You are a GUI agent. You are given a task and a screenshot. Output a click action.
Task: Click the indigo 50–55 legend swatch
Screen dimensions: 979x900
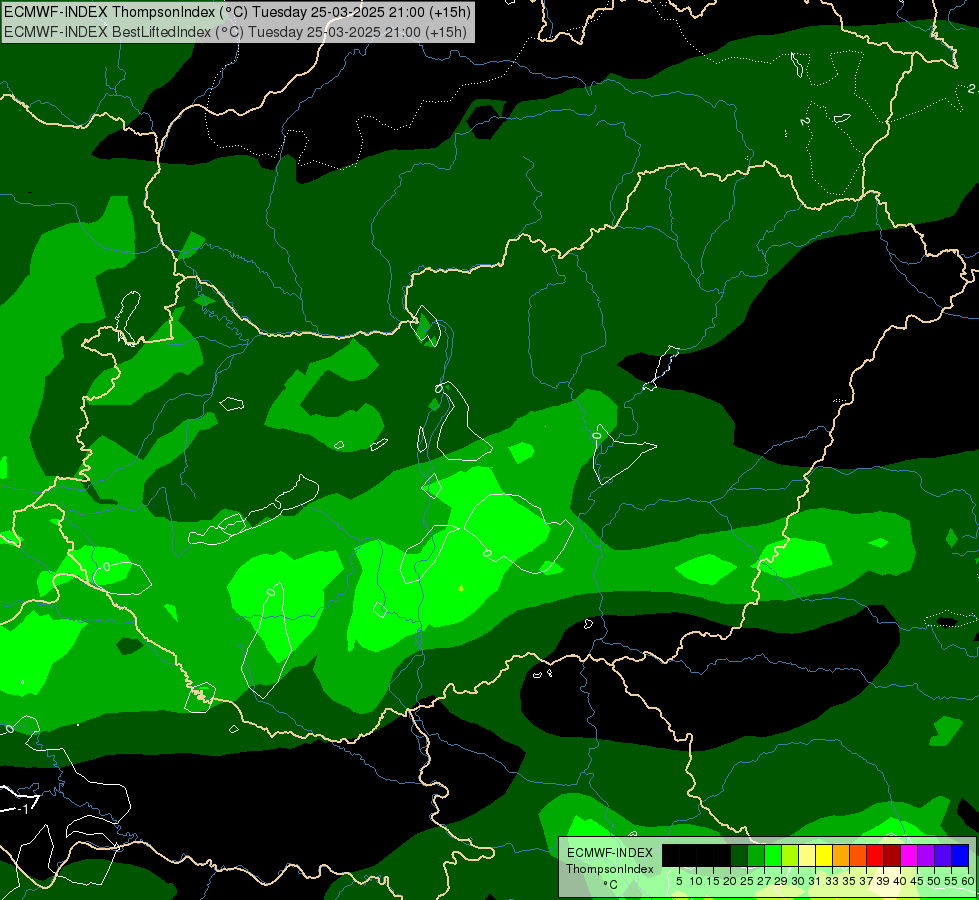coord(943,855)
